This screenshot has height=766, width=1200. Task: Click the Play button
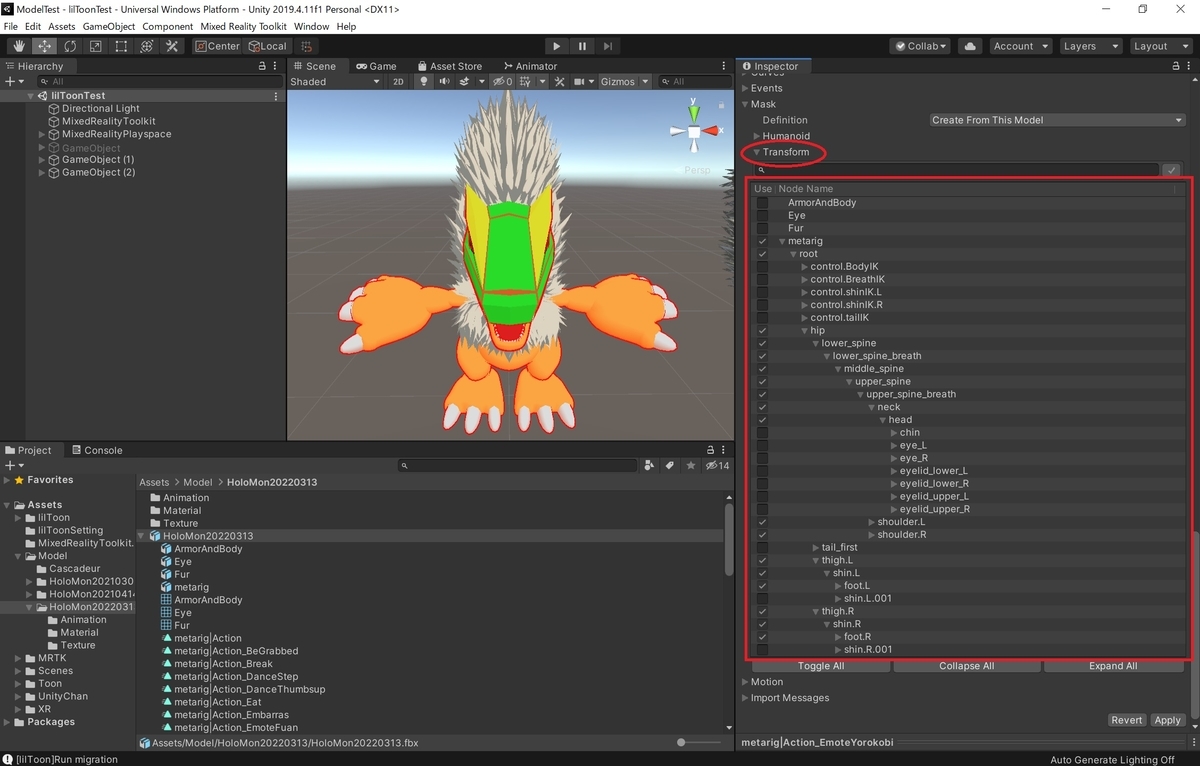pyautogui.click(x=557, y=46)
